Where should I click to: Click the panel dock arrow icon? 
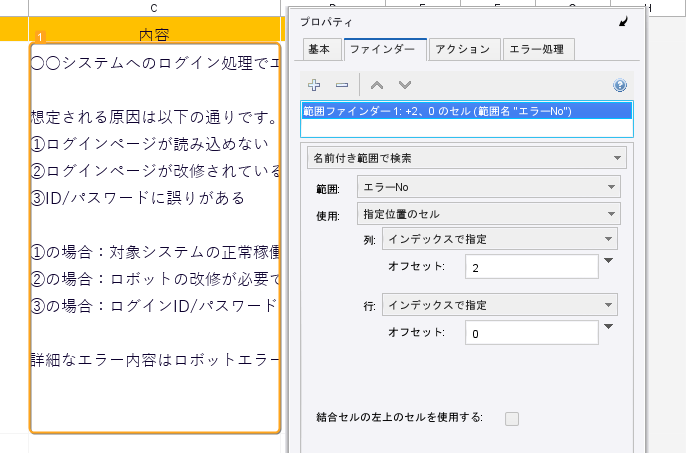click(x=623, y=21)
